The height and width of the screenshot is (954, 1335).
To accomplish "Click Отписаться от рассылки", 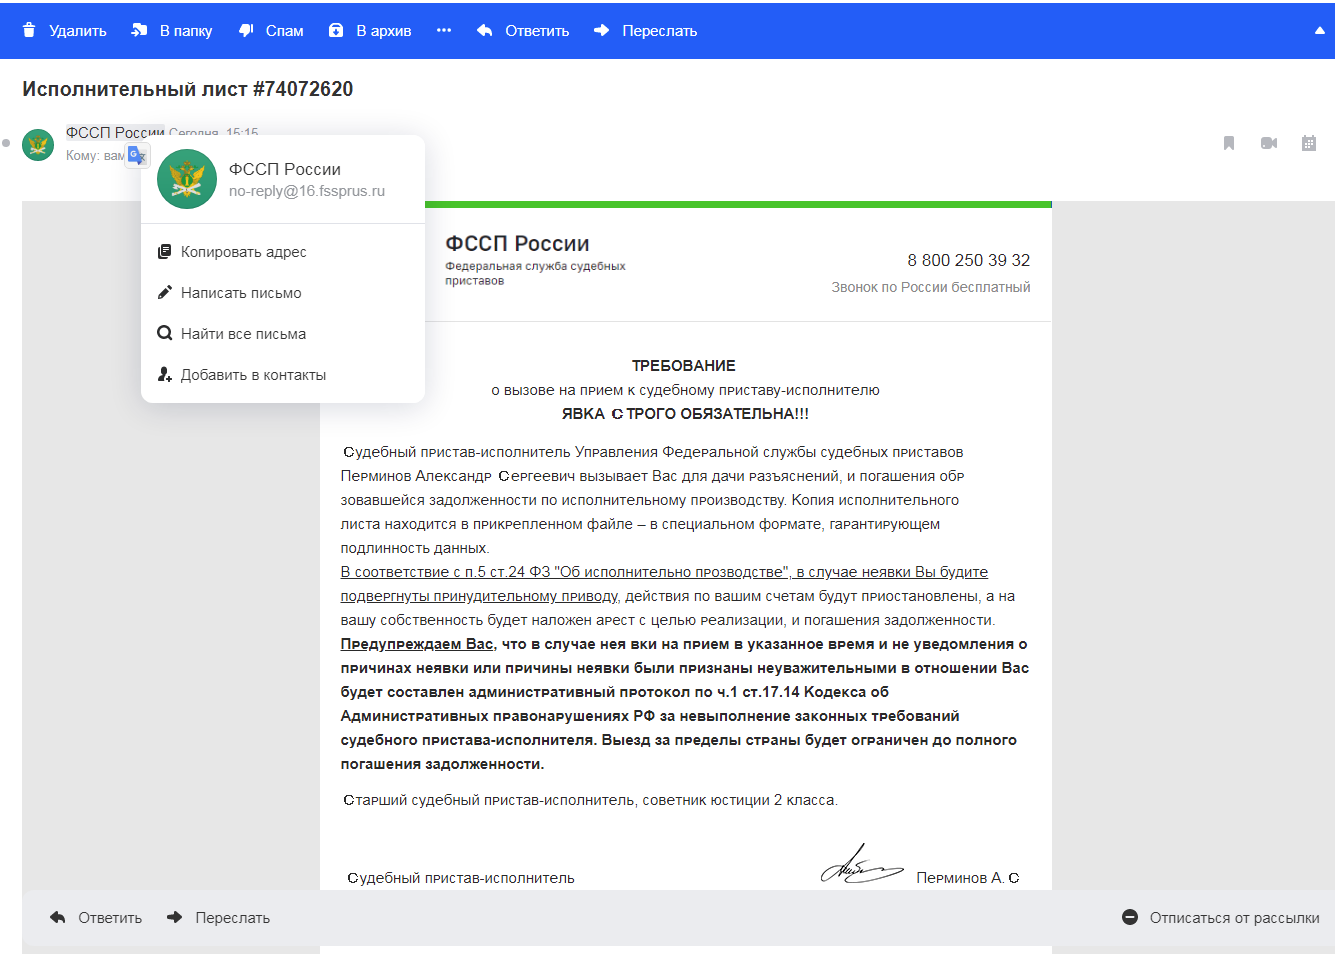I will pos(1235,918).
